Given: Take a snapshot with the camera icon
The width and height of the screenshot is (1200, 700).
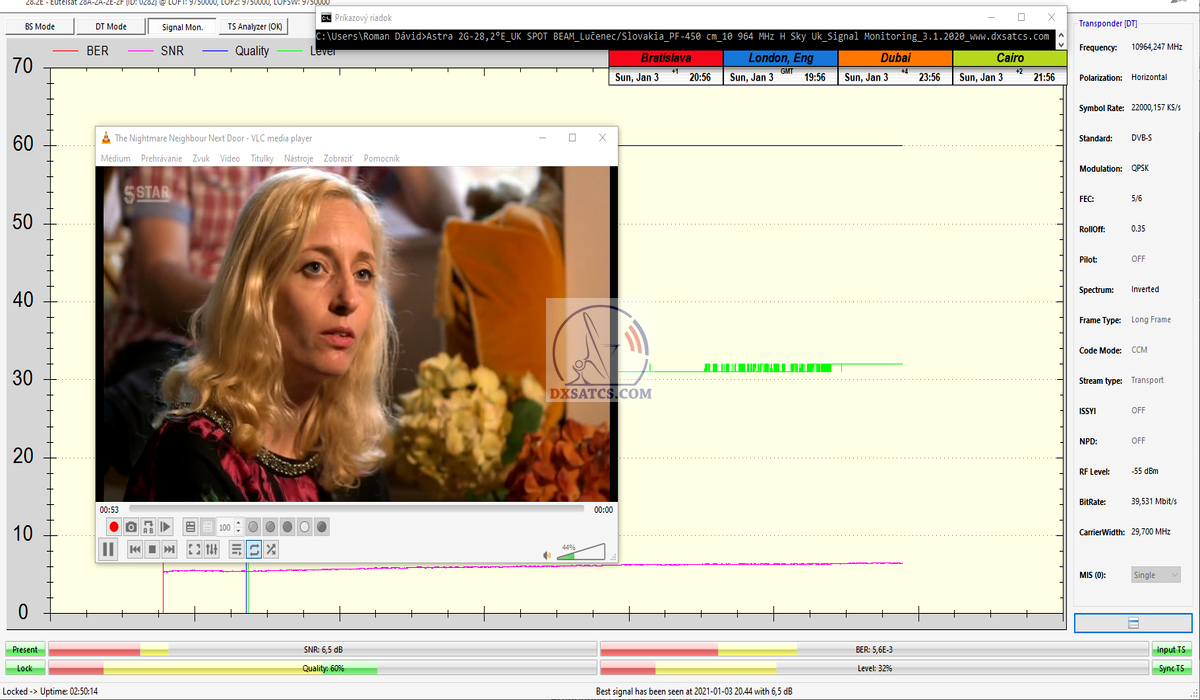Looking at the screenshot, I should [x=131, y=527].
